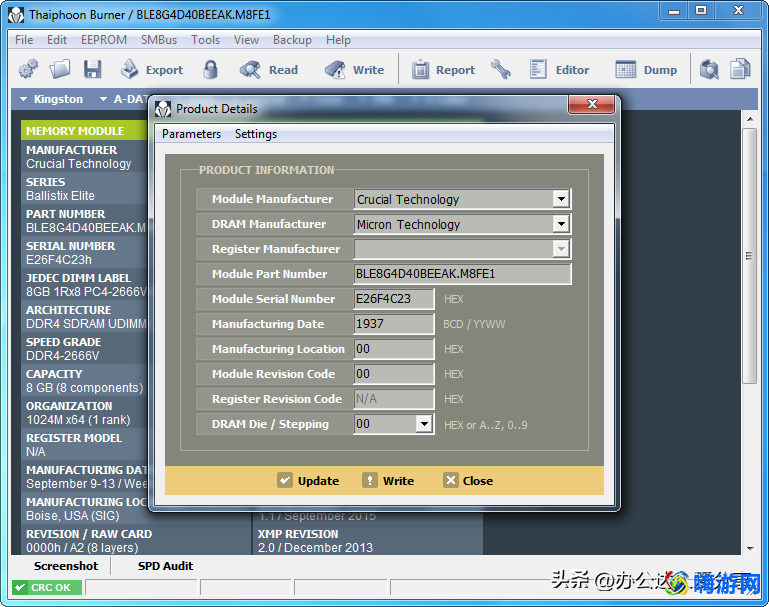Maximize the Thaiphoon Burner window
769x607 pixels.
tap(701, 10)
